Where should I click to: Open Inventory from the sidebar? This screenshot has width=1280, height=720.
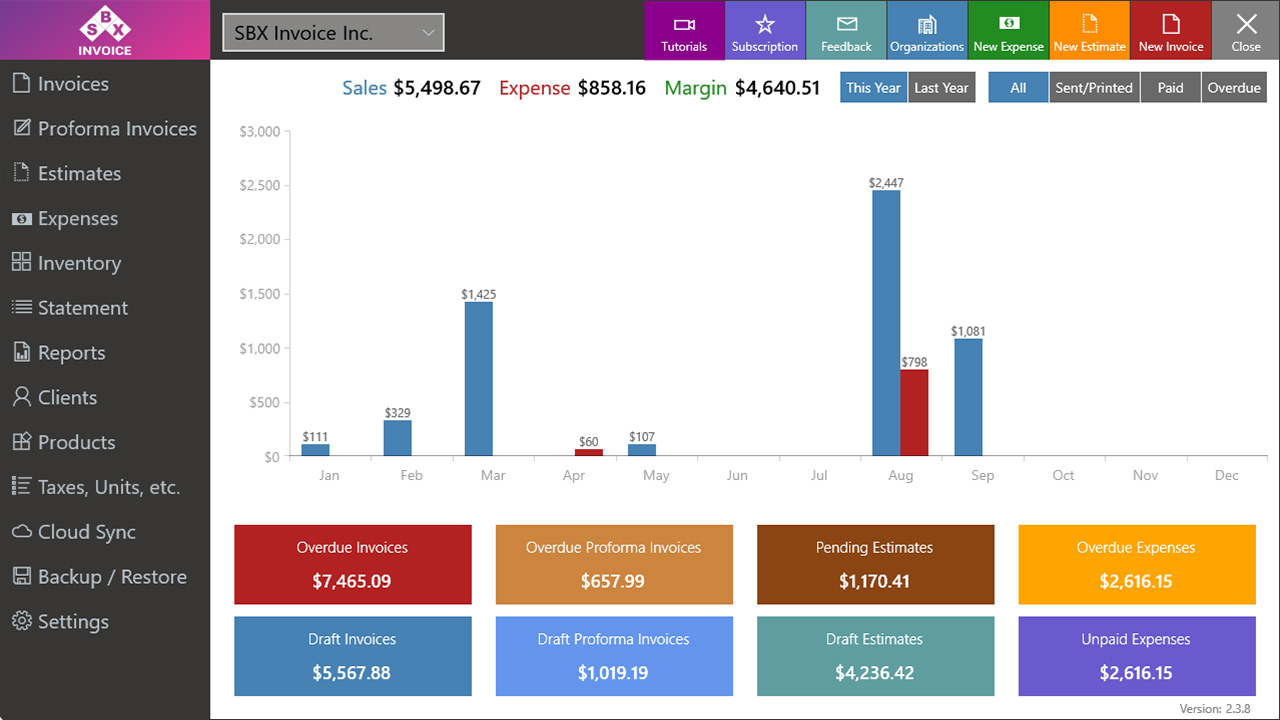pyautogui.click(x=79, y=263)
